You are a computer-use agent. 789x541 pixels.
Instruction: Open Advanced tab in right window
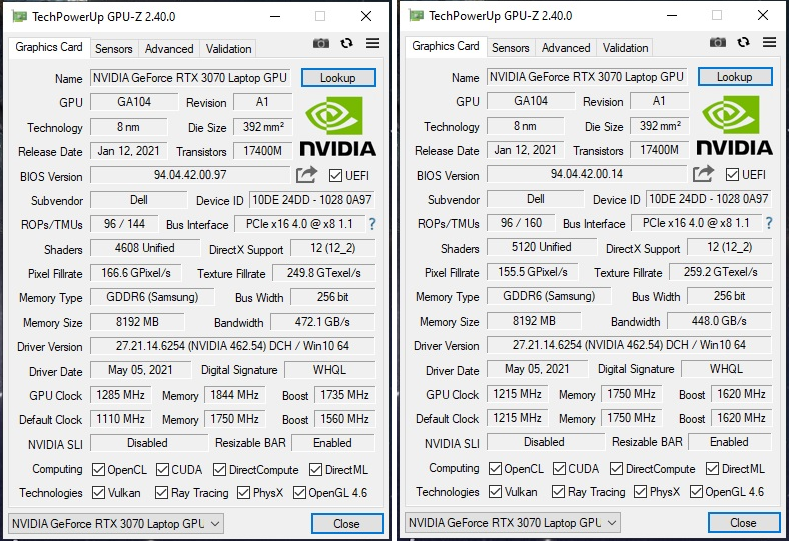pos(566,48)
